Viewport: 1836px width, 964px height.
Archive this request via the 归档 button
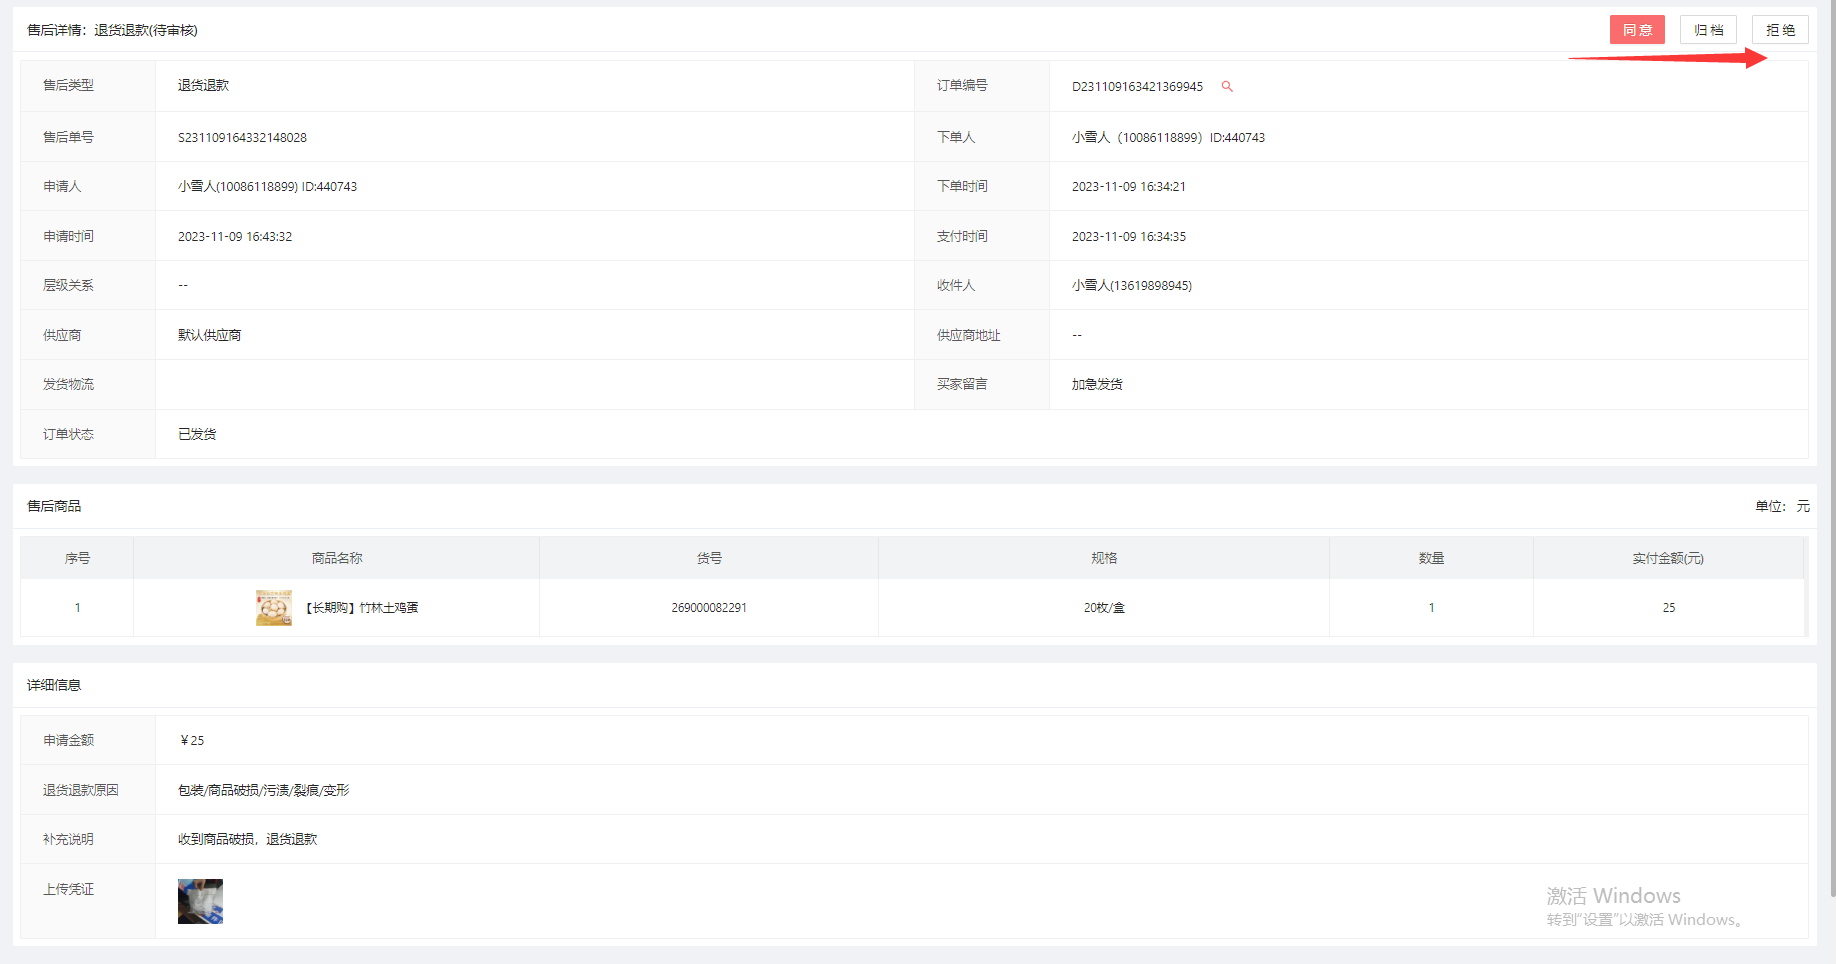[1708, 30]
